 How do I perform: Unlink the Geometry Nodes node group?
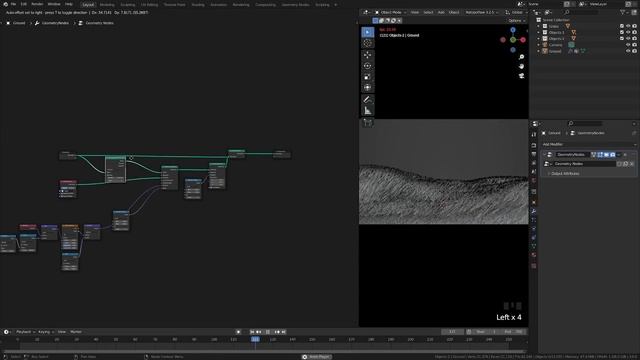[x=632, y=164]
